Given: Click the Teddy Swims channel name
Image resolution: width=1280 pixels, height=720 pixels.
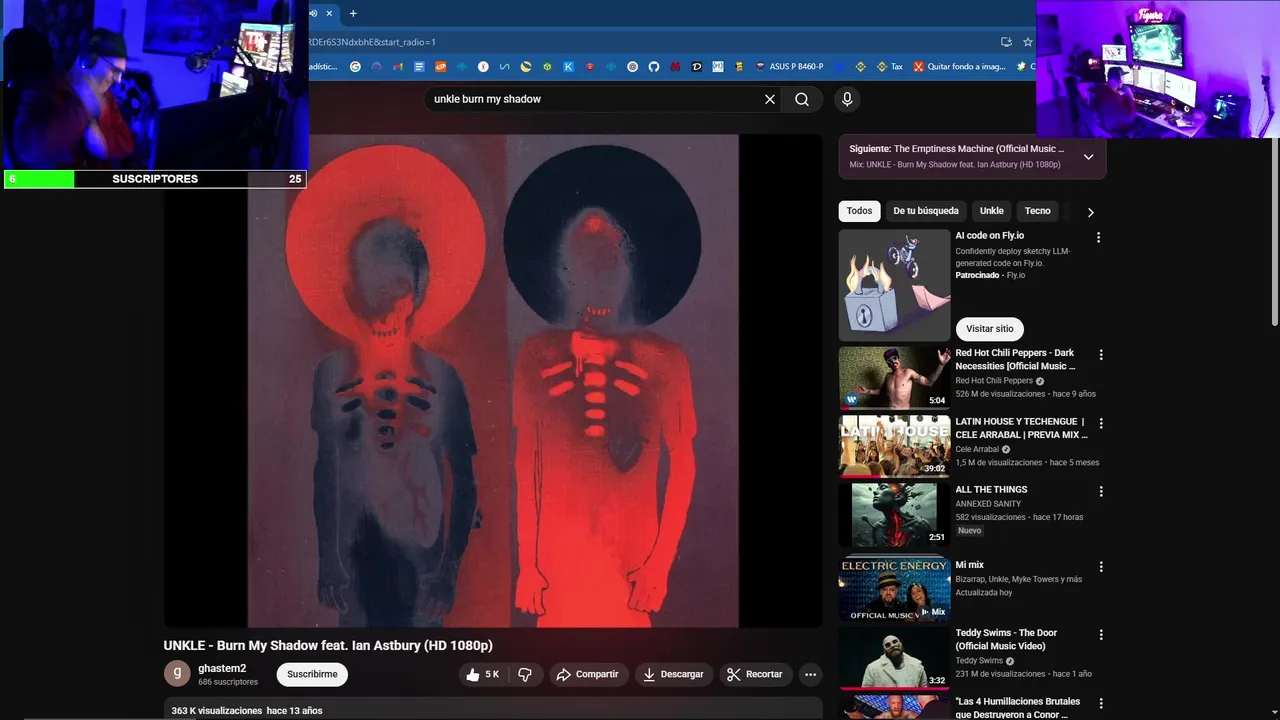Looking at the screenshot, I should [979, 661].
